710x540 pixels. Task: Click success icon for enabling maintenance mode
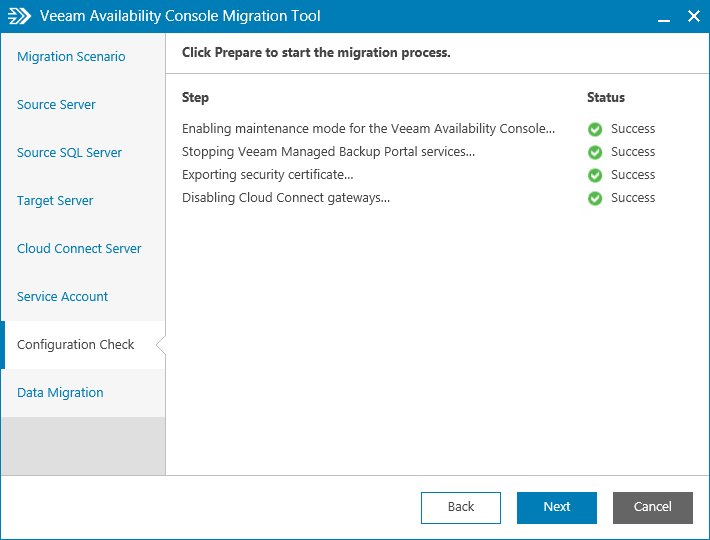coord(595,129)
